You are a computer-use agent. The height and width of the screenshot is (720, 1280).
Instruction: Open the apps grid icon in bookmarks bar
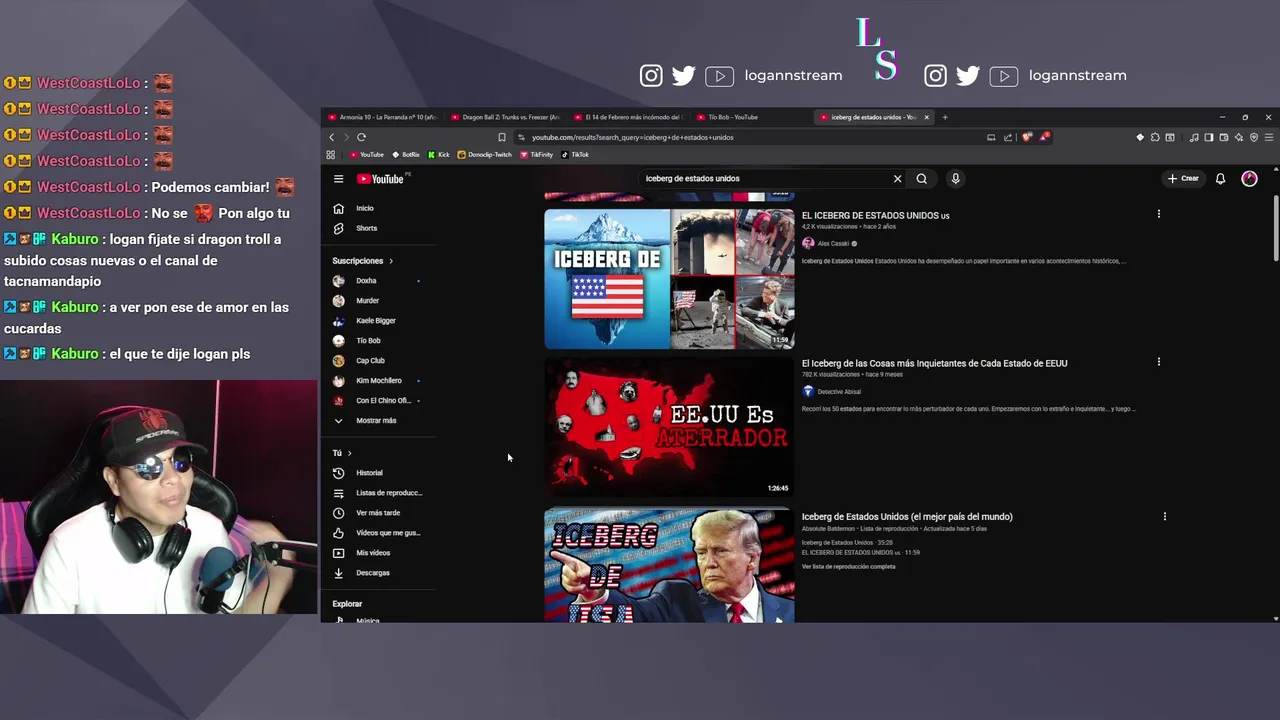[331, 155]
